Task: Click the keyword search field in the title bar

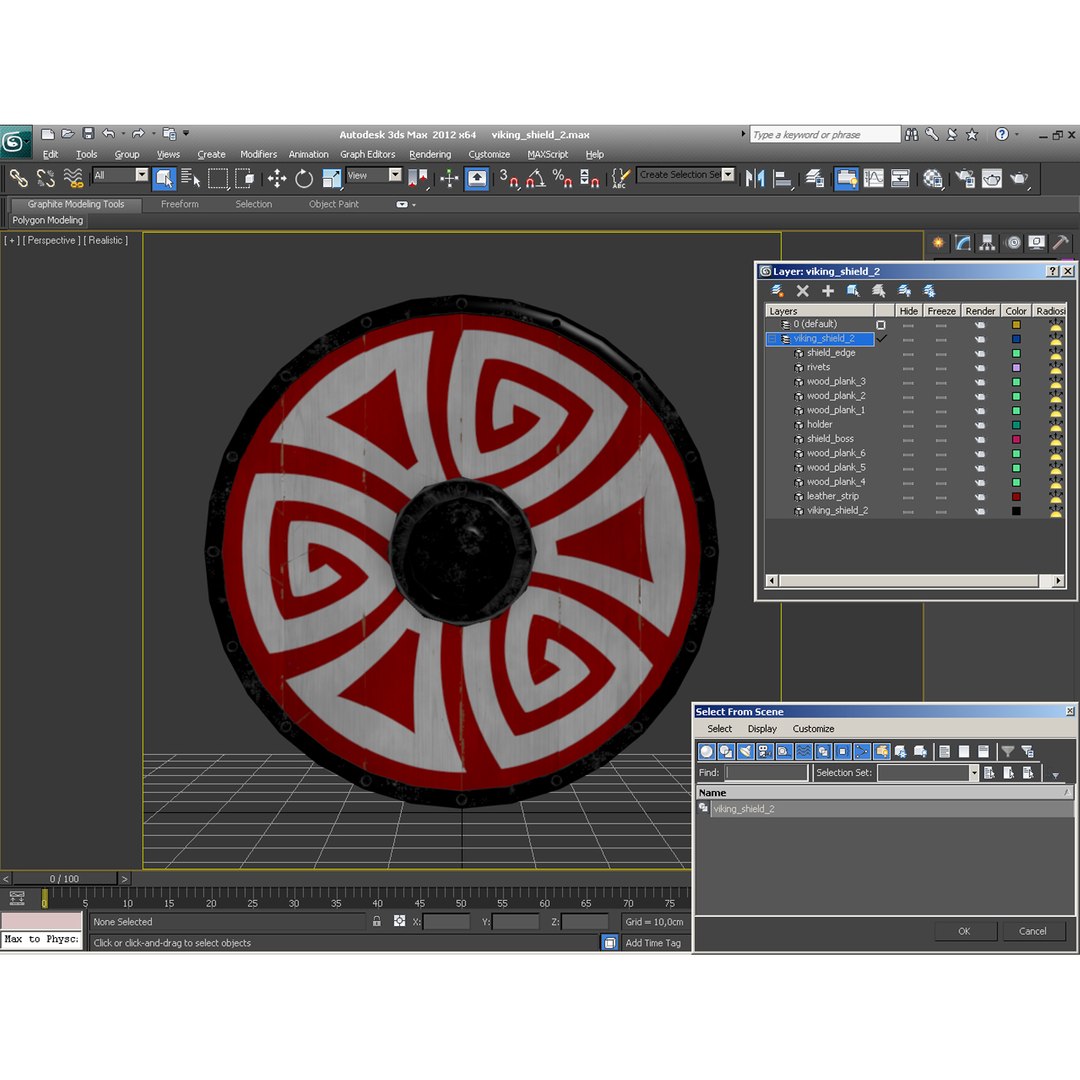Action: (825, 134)
